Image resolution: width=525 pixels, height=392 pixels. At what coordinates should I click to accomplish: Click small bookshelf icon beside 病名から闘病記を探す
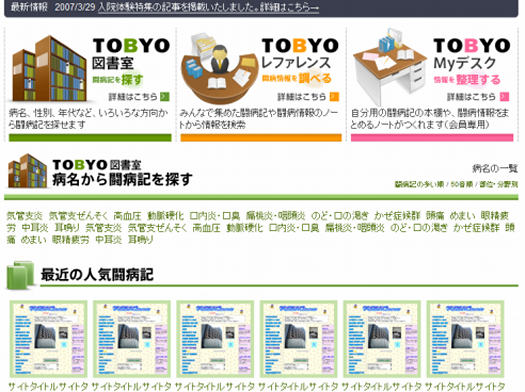pyautogui.click(x=27, y=171)
